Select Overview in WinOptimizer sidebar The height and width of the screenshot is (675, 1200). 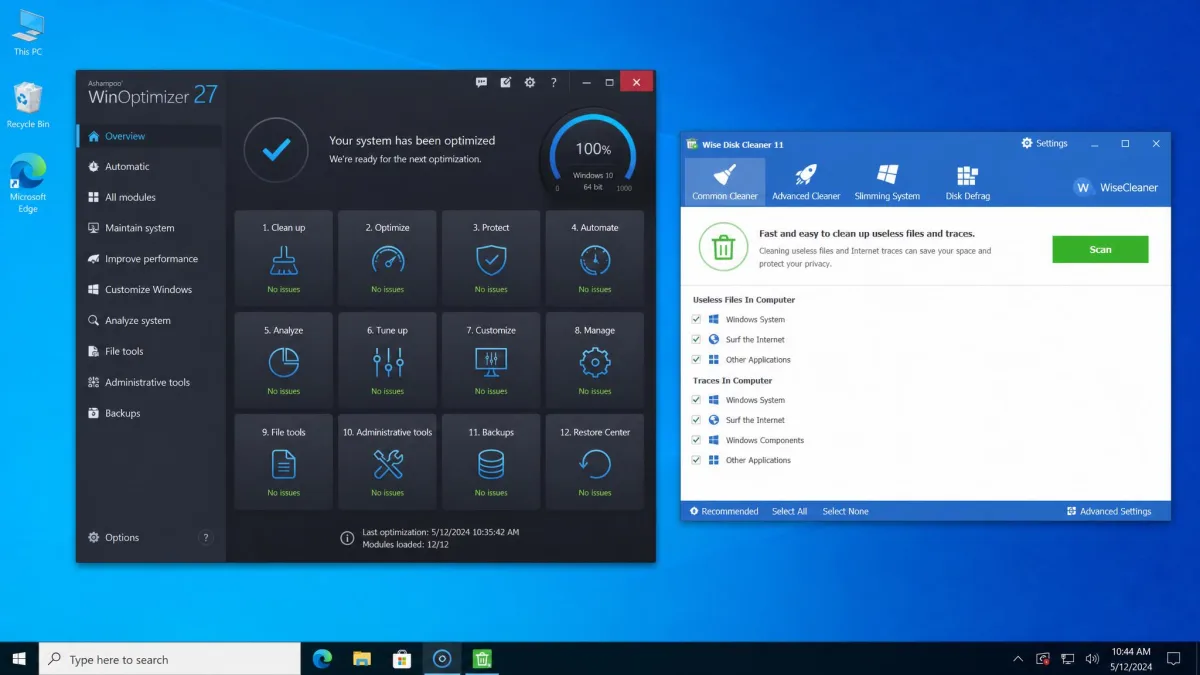150,136
